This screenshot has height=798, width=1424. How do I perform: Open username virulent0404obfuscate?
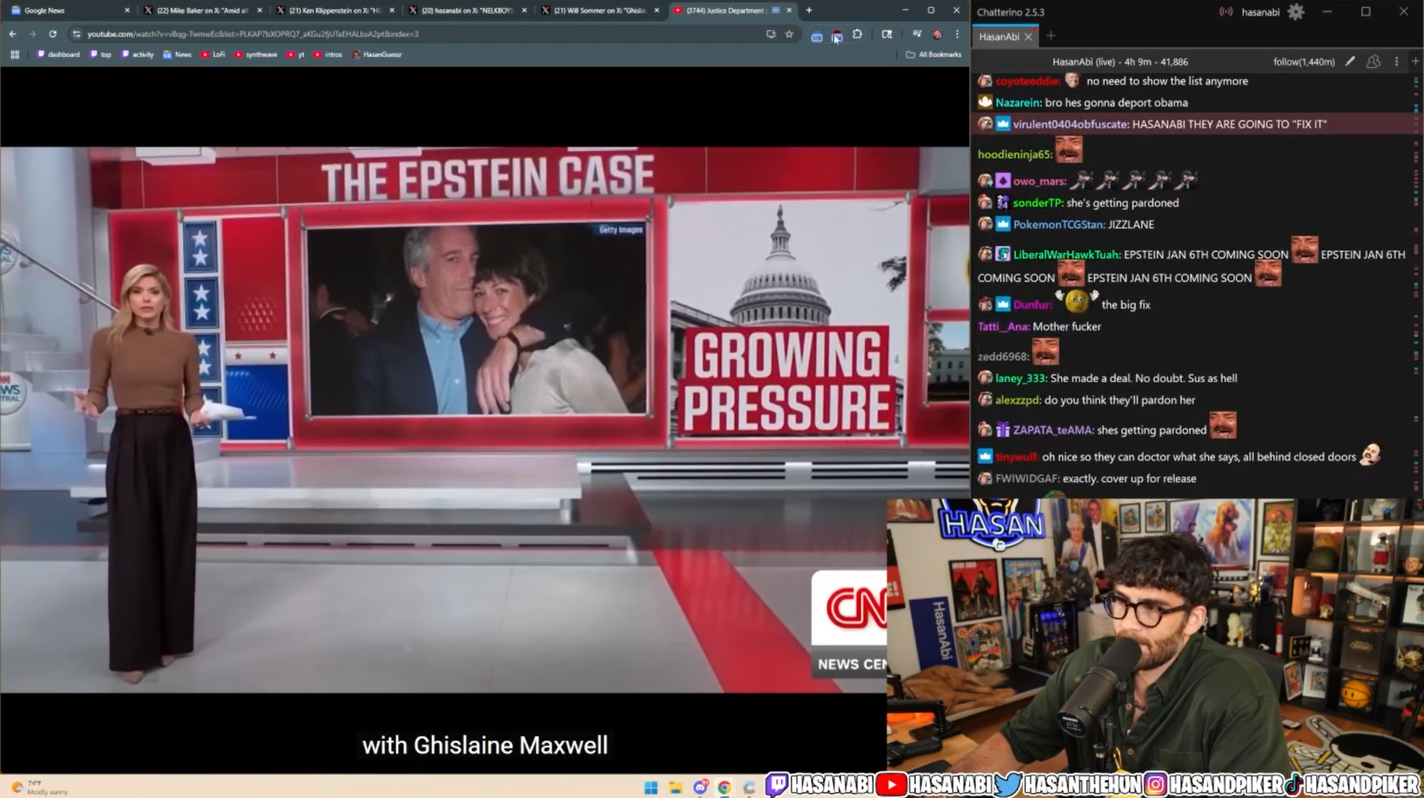tap(1070, 125)
